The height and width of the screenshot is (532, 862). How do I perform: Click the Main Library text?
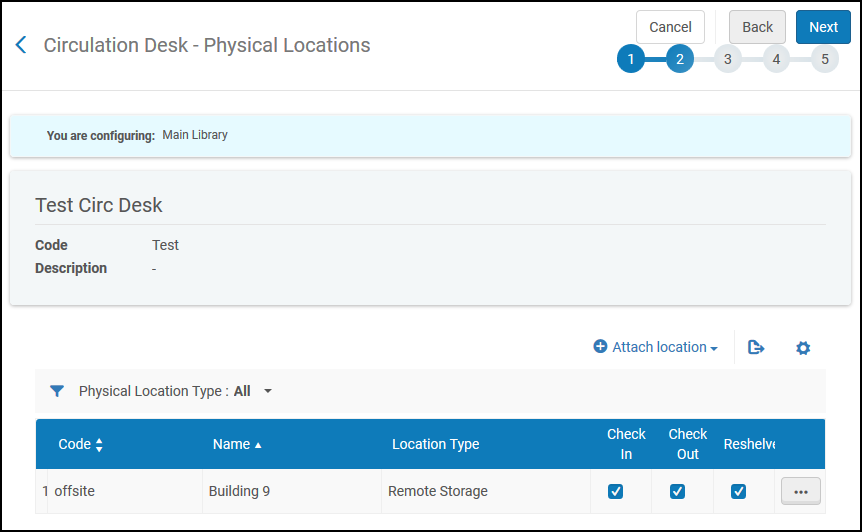point(195,135)
